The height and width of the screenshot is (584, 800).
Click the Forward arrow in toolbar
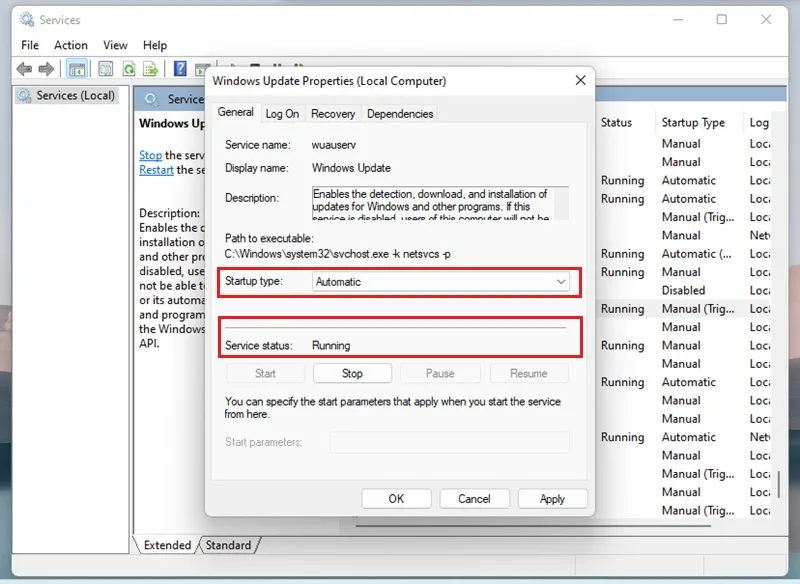(46, 69)
